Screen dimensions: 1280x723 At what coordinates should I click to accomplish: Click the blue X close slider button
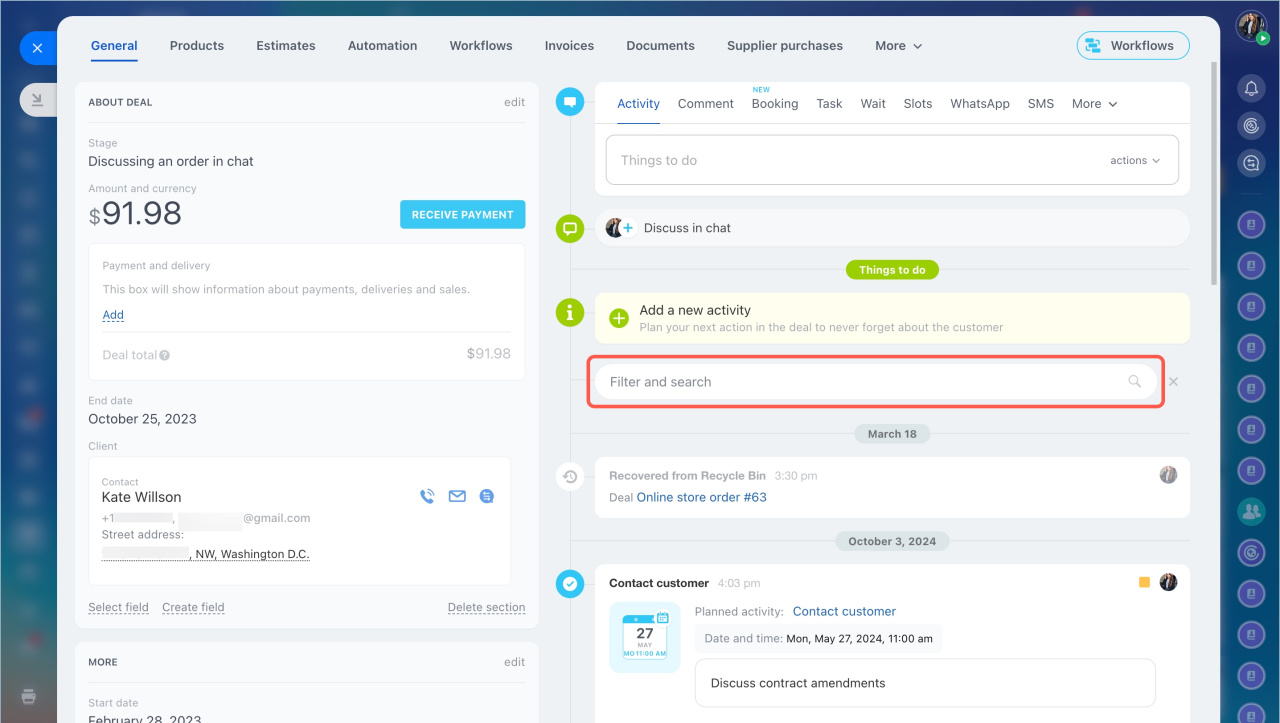point(37,47)
